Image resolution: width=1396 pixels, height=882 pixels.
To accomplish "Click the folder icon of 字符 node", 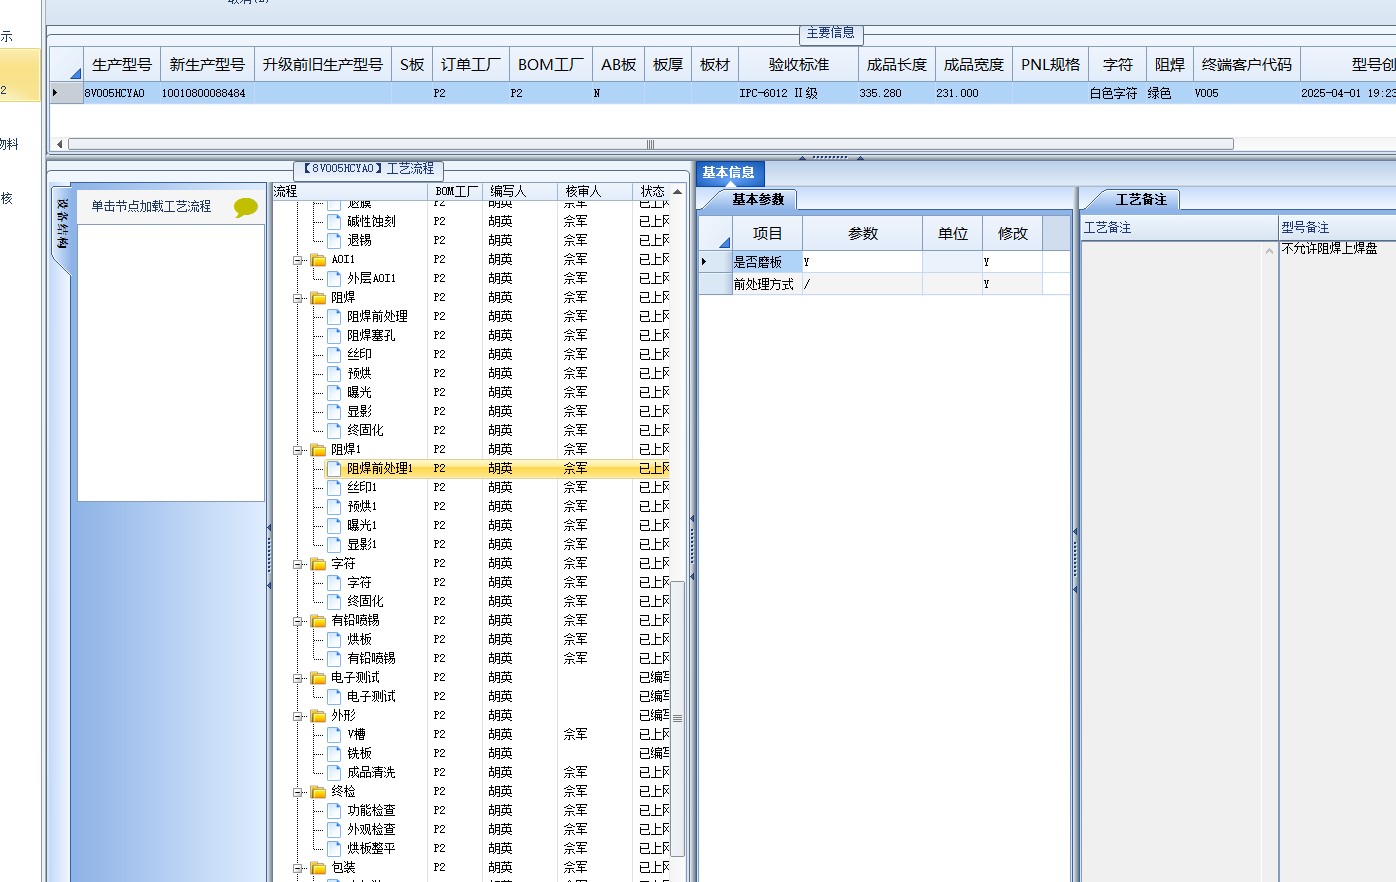I will [x=318, y=563].
